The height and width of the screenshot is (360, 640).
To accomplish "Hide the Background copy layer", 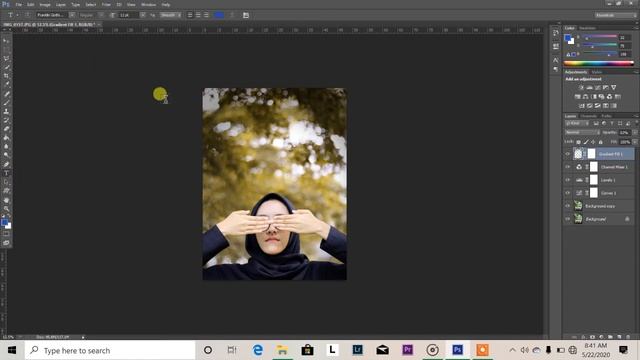I will (x=567, y=206).
